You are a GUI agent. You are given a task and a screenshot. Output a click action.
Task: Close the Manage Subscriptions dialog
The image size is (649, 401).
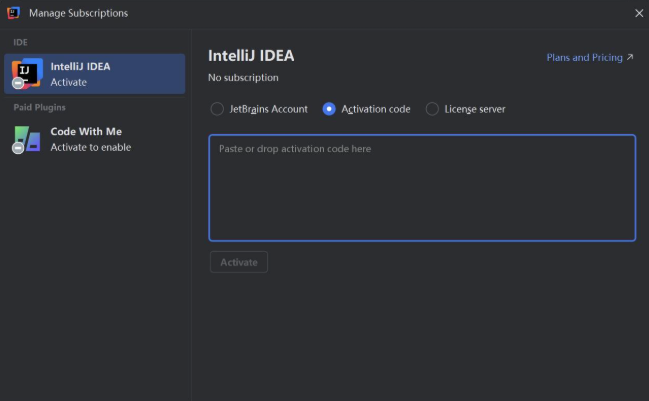[638, 13]
